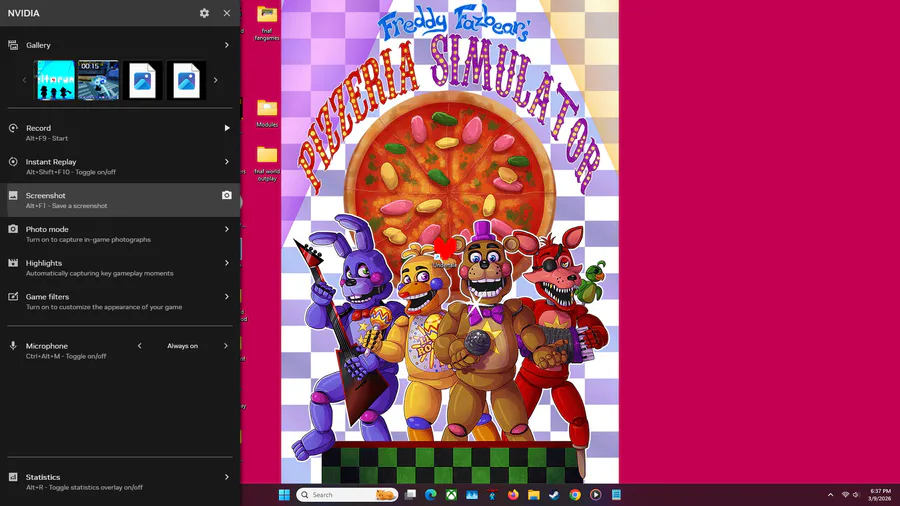Go to previous gallery thumbnails

tap(24, 80)
